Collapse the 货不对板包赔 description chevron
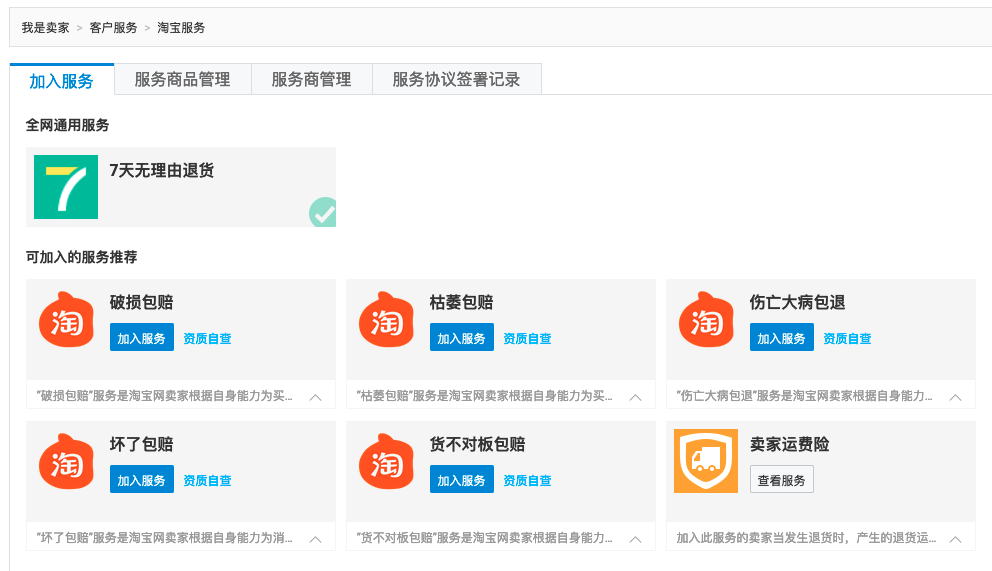The image size is (992, 571). (x=636, y=539)
